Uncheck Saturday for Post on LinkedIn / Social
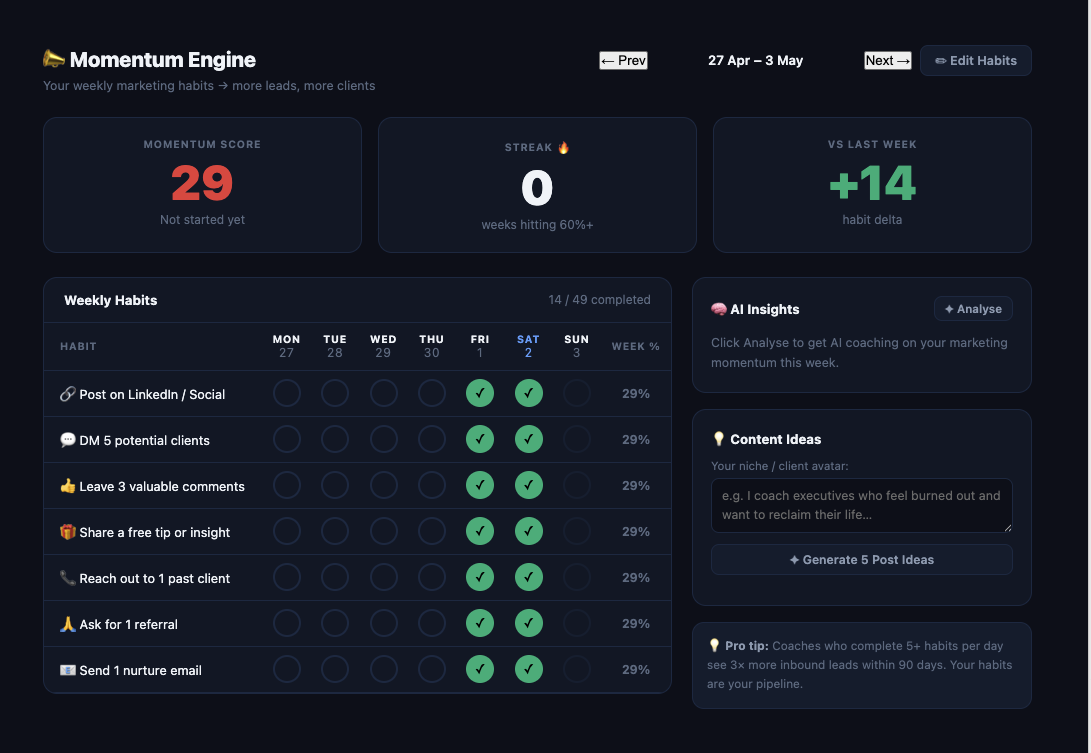 529,393
